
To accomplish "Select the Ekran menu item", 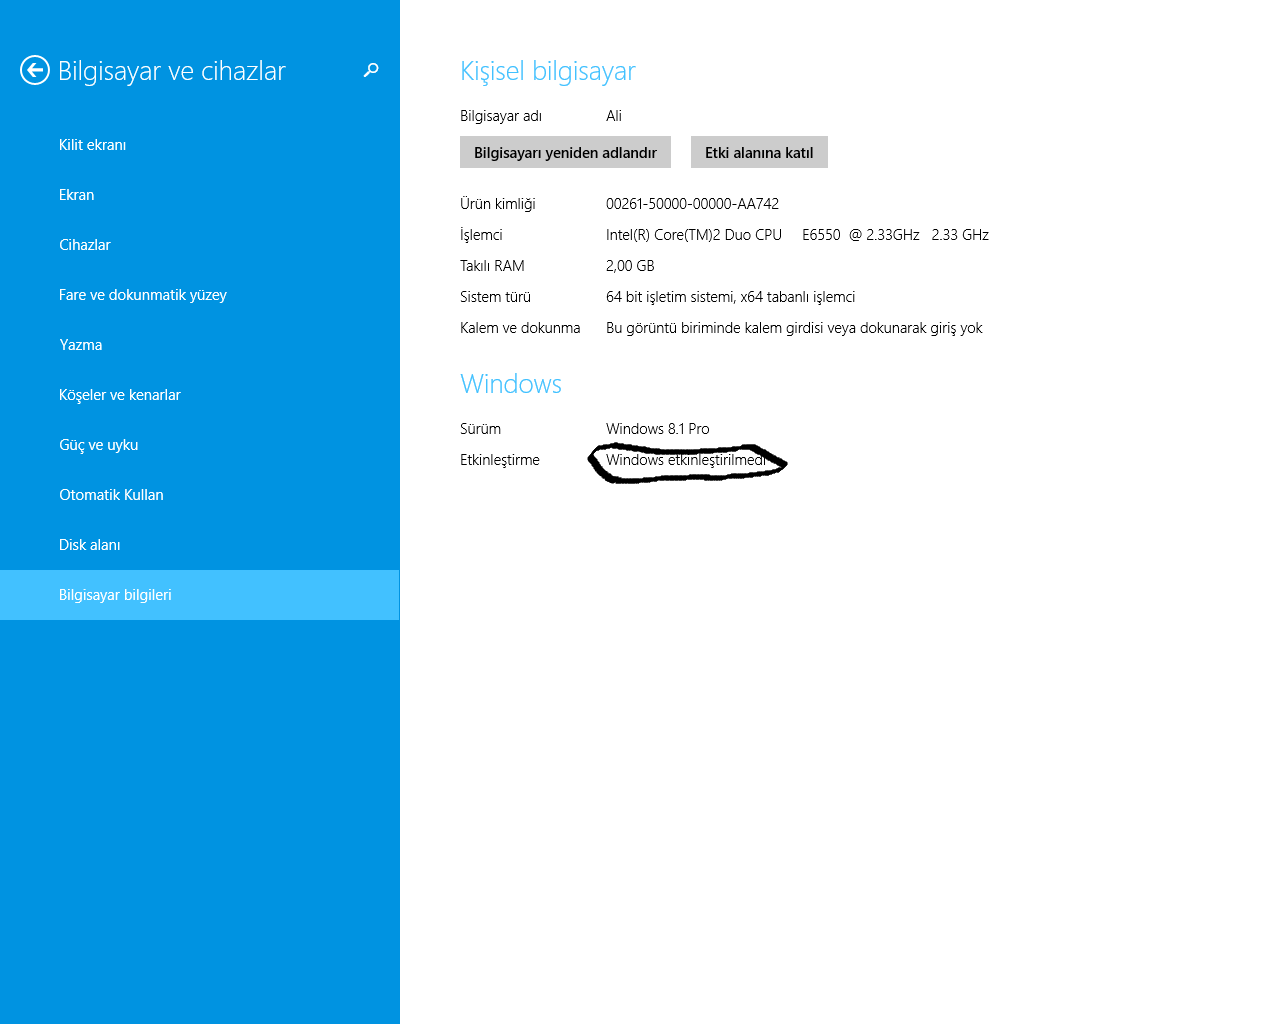I will pyautogui.click(x=200, y=195).
